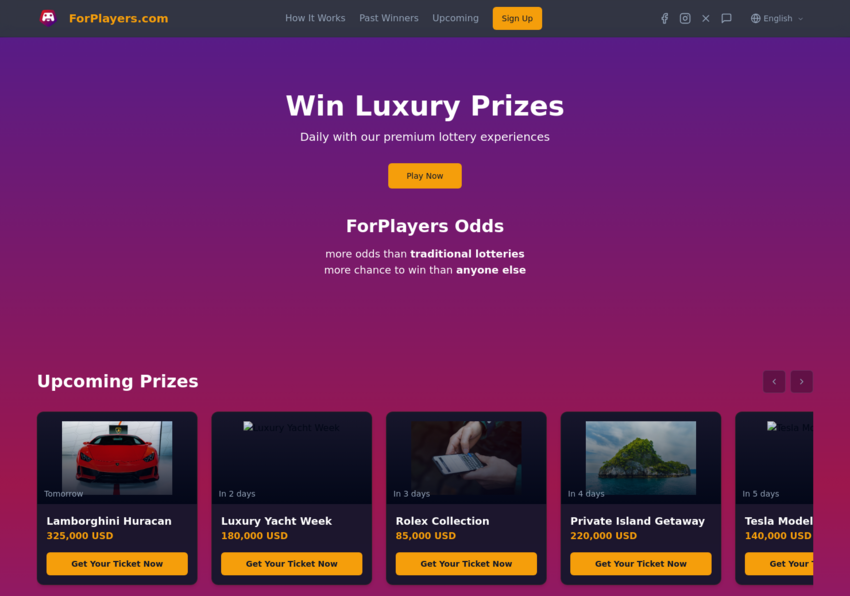
Task: Get ticket for Private Island Getaway
Action: click(x=641, y=563)
